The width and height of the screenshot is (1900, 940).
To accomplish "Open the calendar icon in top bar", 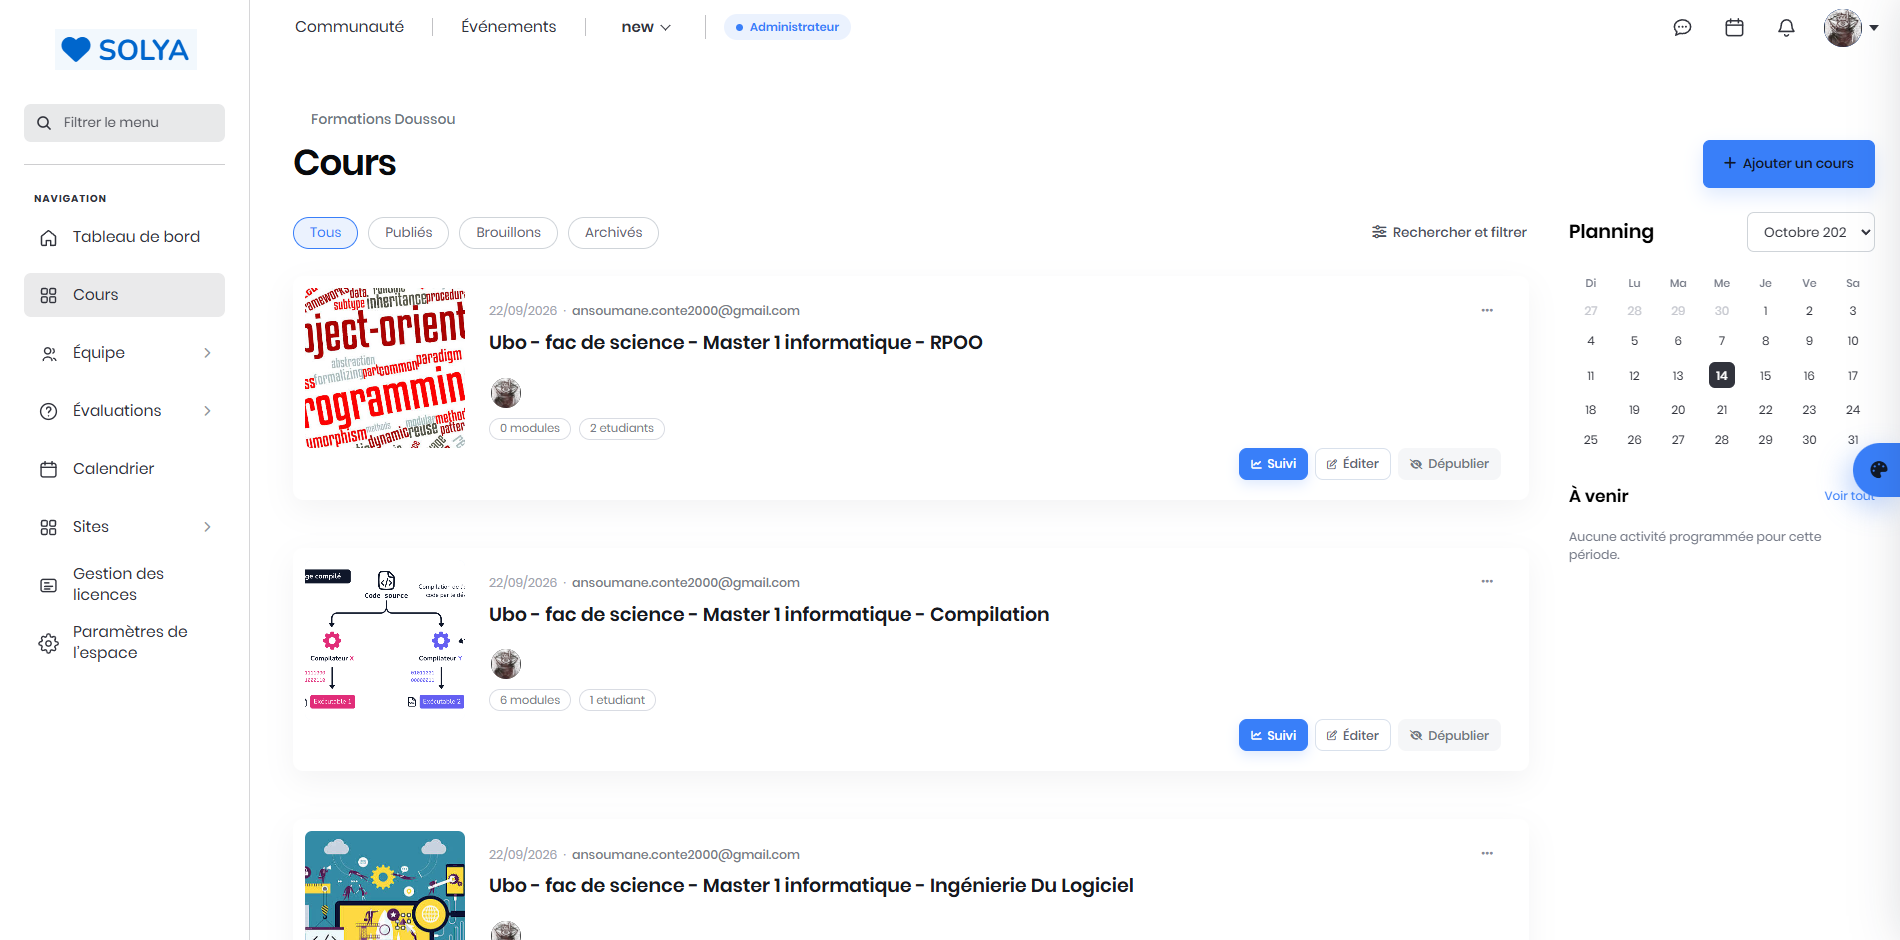I will [x=1734, y=28].
